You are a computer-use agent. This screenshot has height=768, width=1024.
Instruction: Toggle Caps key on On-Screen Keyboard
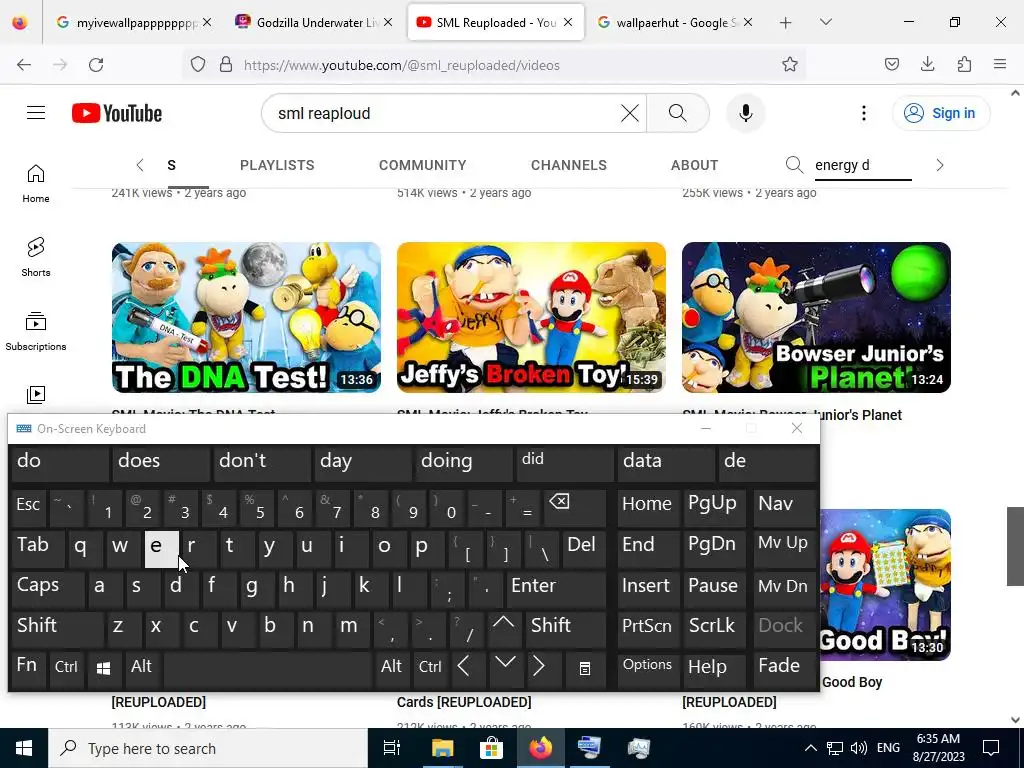pos(48,588)
